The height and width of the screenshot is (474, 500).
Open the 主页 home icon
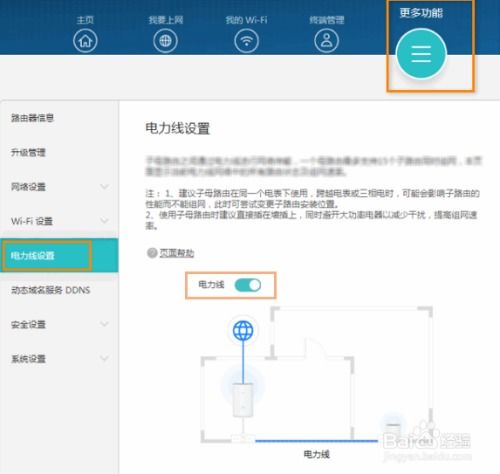(85, 41)
